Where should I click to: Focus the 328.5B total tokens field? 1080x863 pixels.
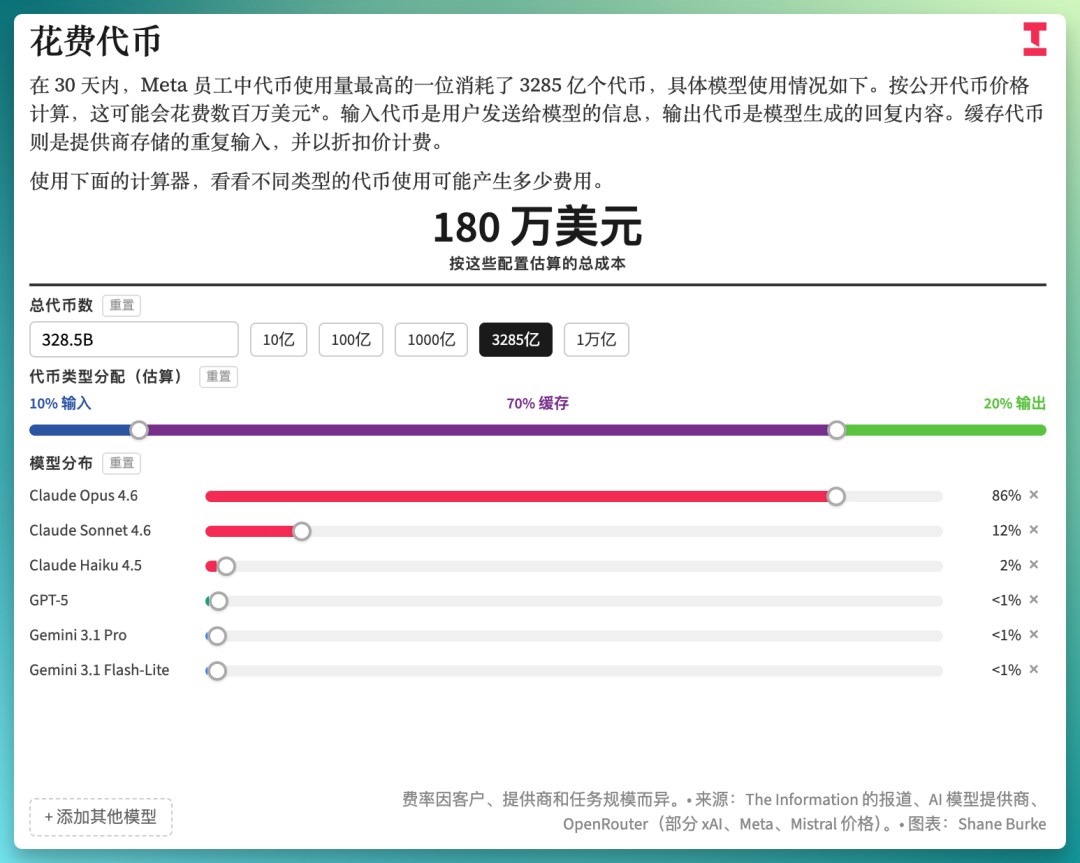[x=134, y=340]
